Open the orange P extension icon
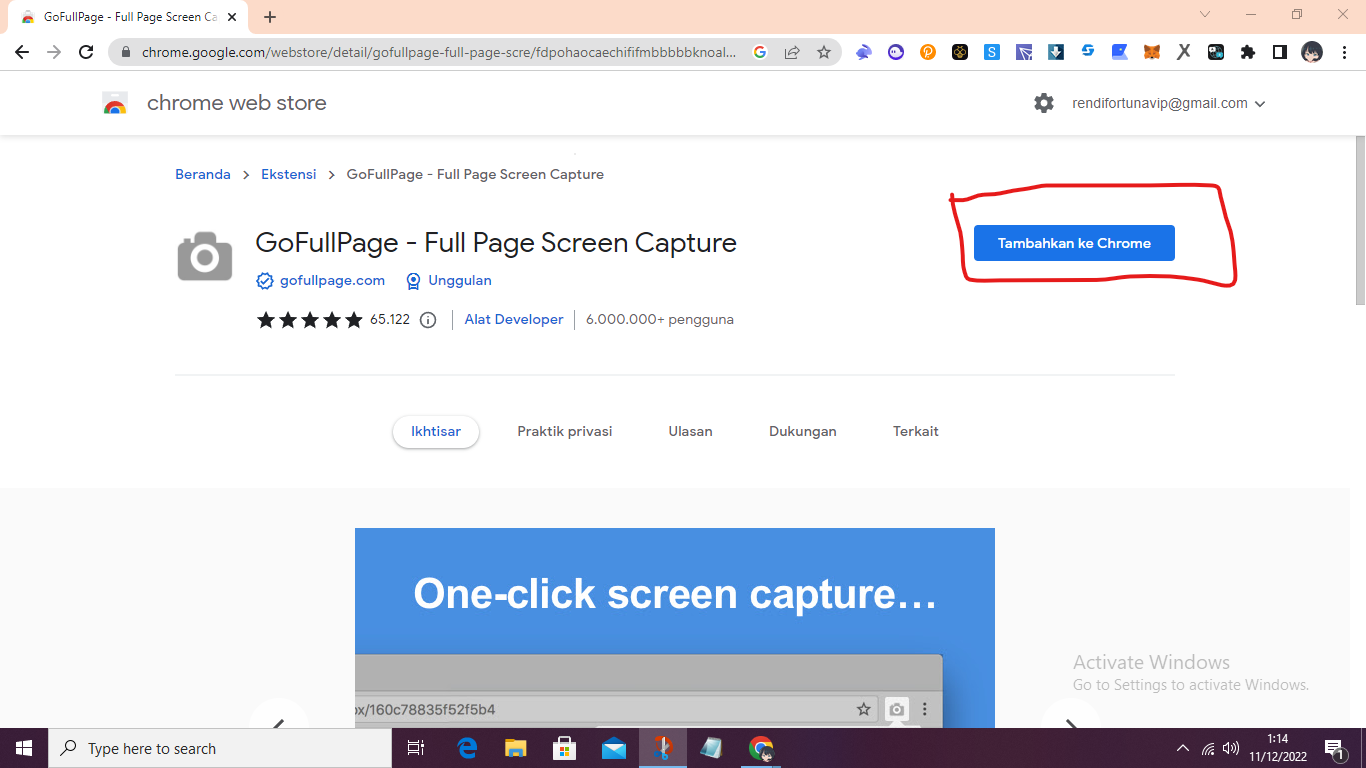The height and width of the screenshot is (768, 1366). tap(928, 52)
